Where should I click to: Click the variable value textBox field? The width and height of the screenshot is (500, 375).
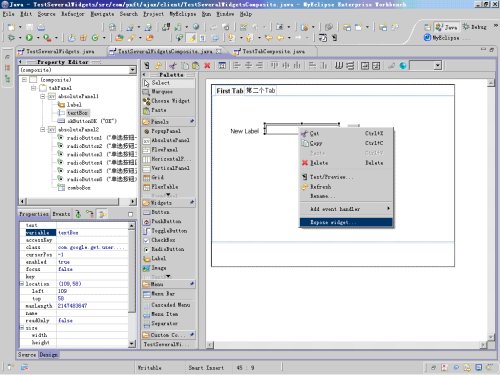coord(93,233)
